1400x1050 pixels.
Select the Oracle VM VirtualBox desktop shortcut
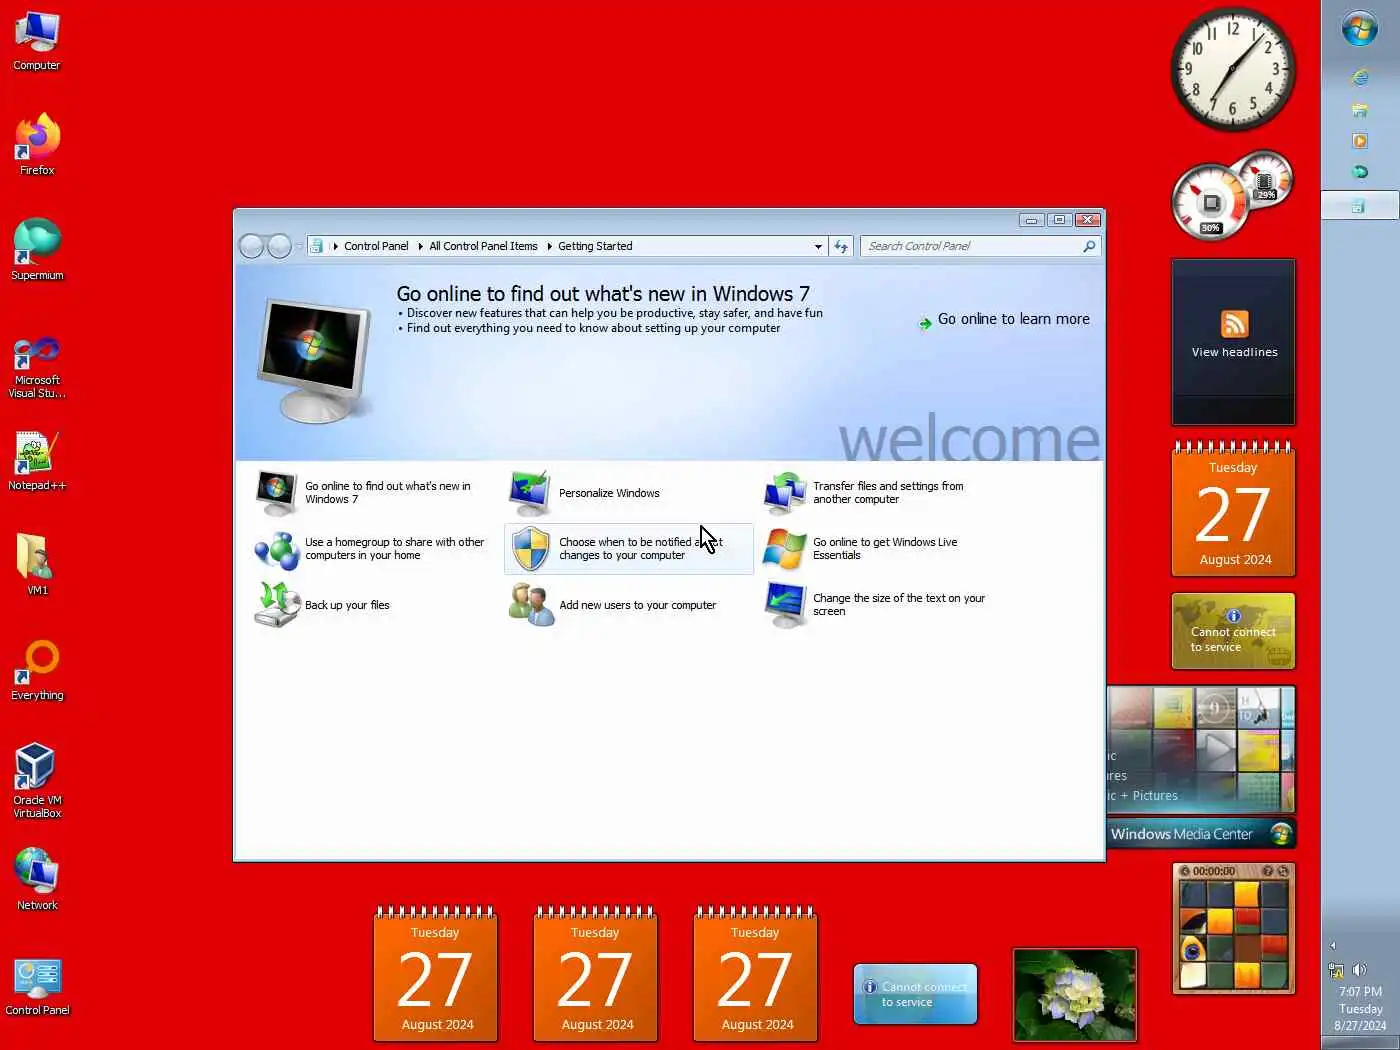[37, 781]
